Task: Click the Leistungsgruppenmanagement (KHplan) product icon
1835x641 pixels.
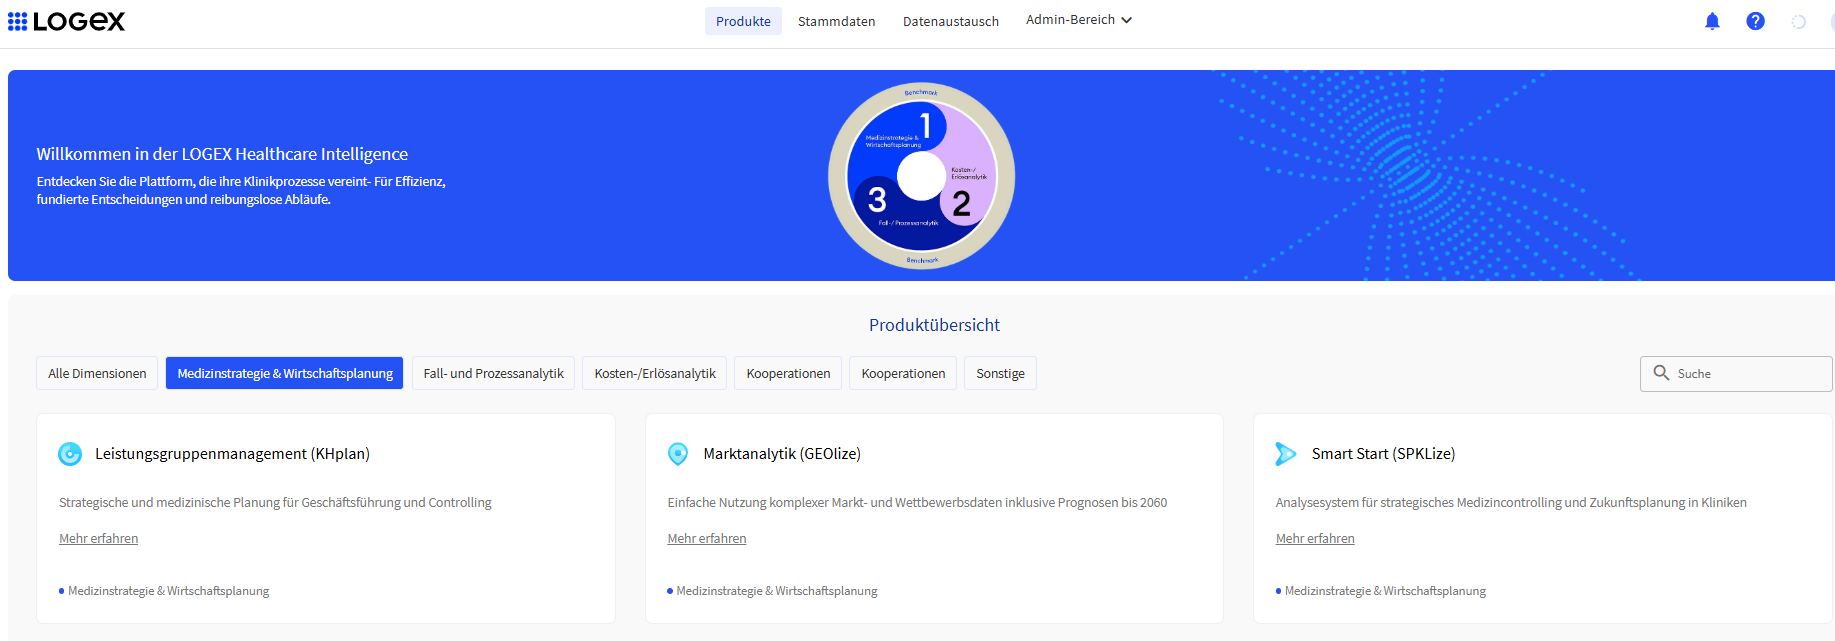Action: coord(70,454)
